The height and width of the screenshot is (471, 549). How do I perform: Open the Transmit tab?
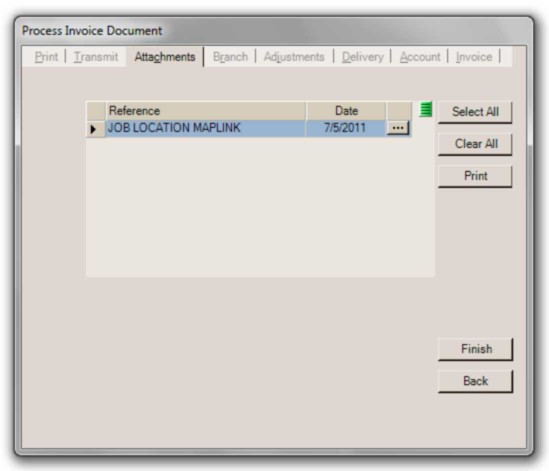point(96,56)
